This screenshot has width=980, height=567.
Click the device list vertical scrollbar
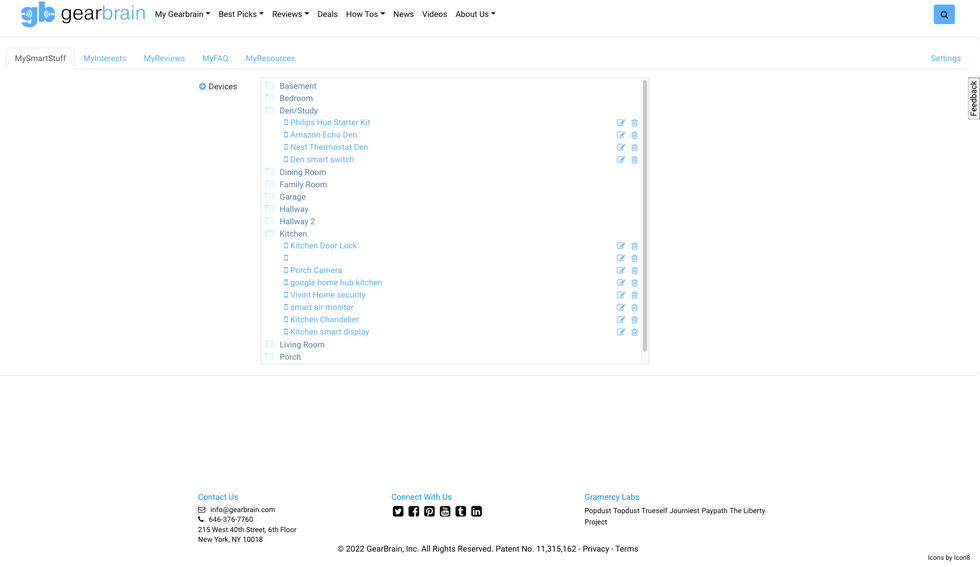pyautogui.click(x=645, y=216)
